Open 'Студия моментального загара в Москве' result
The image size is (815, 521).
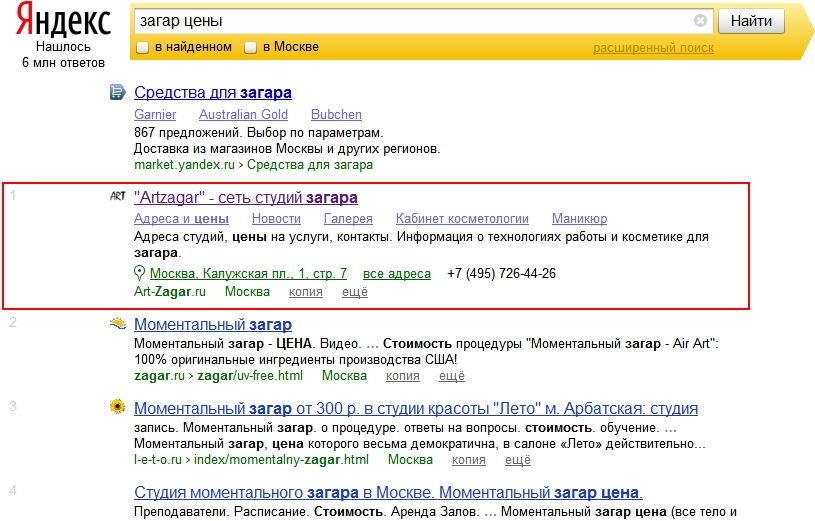(x=388, y=492)
